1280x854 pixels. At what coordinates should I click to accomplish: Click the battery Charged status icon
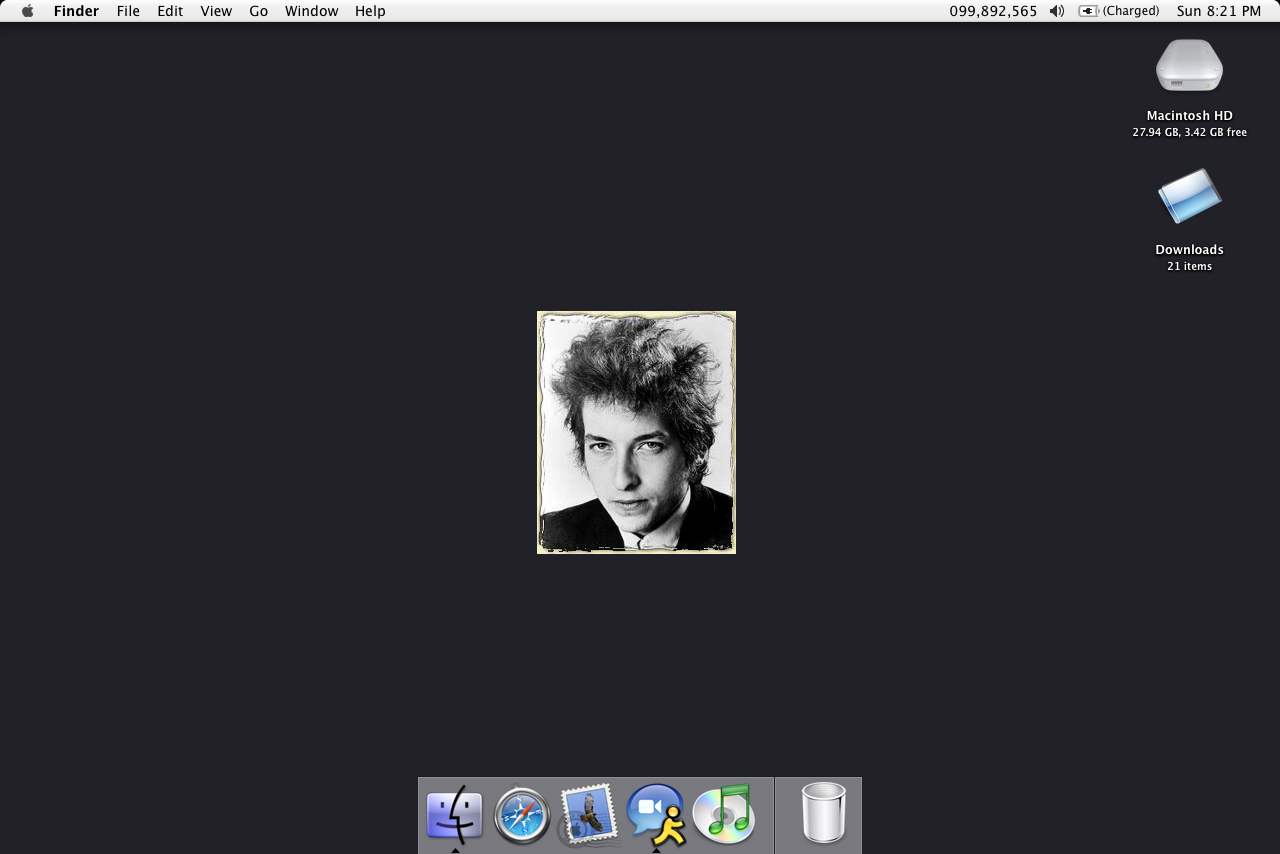pyautogui.click(x=1119, y=11)
